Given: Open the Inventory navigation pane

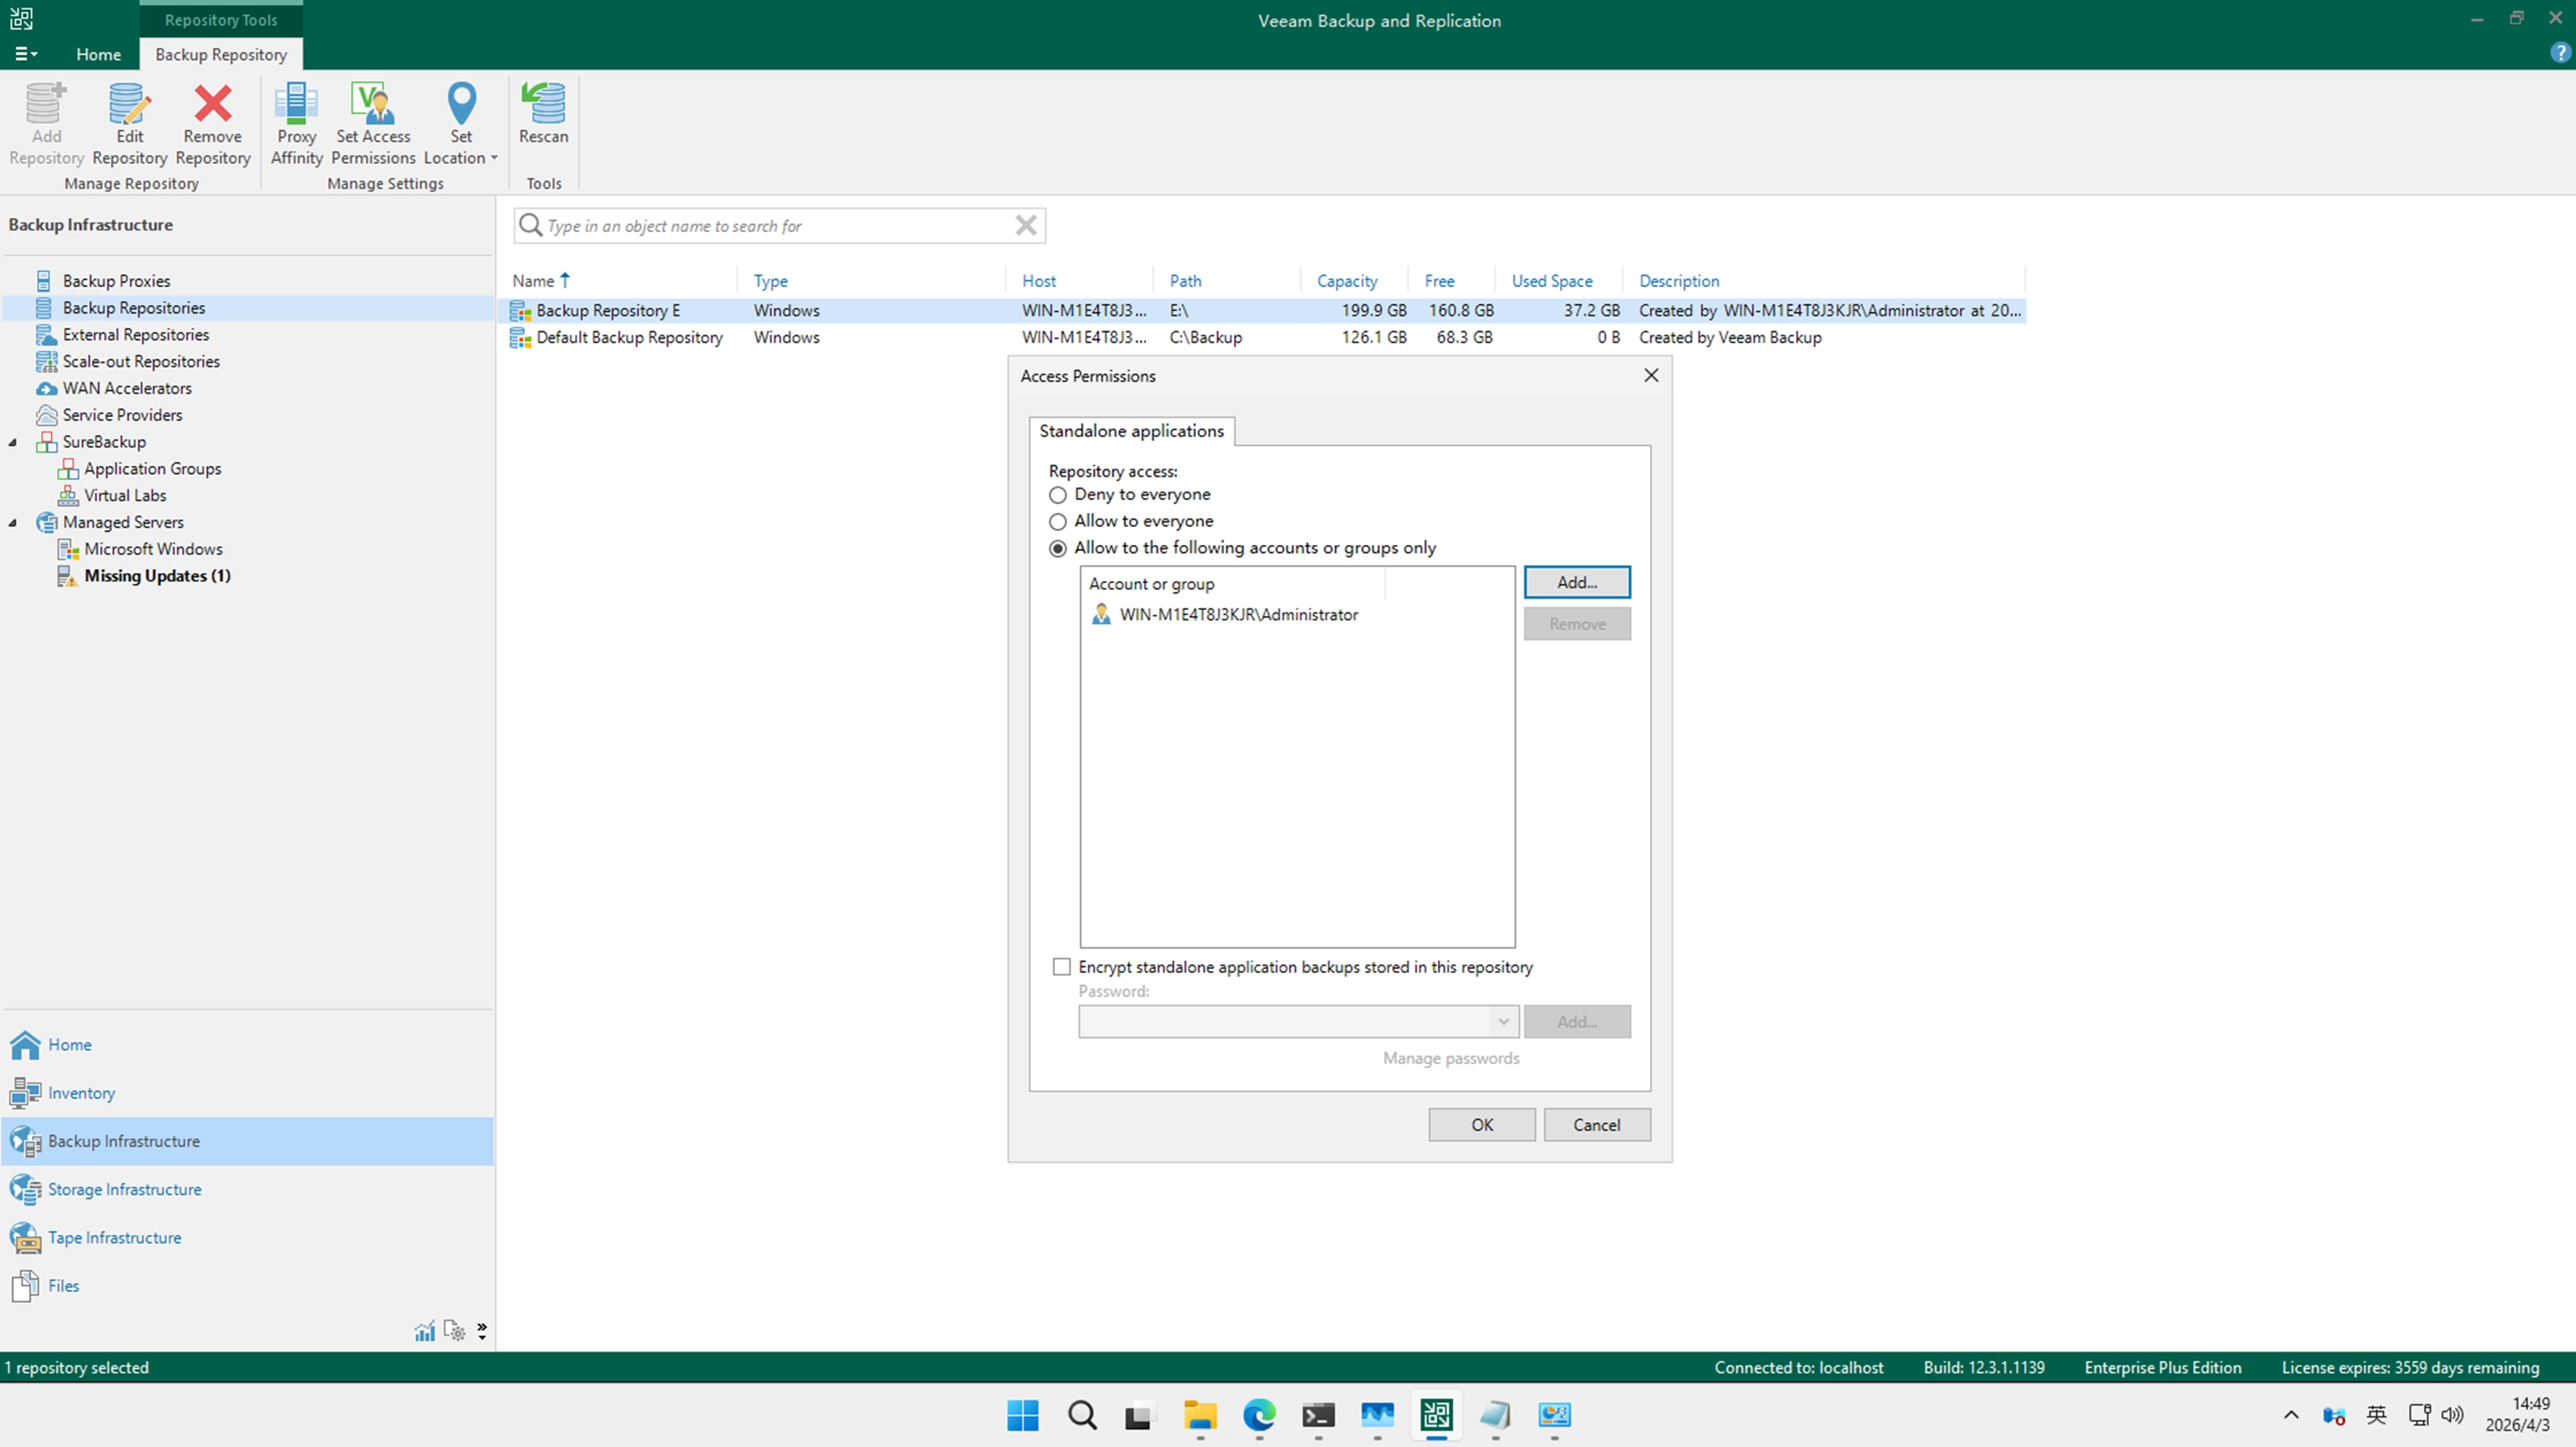Looking at the screenshot, I should (81, 1093).
